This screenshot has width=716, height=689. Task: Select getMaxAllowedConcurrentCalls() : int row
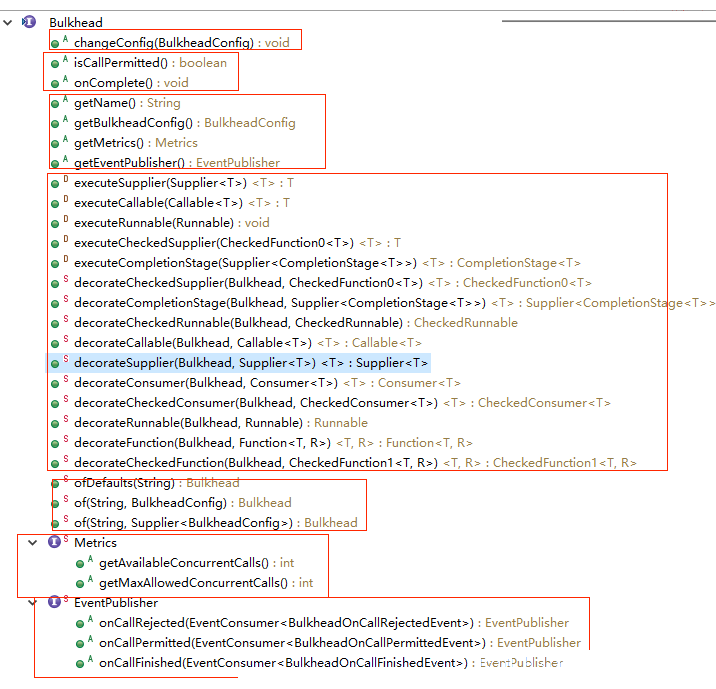click(x=206, y=583)
